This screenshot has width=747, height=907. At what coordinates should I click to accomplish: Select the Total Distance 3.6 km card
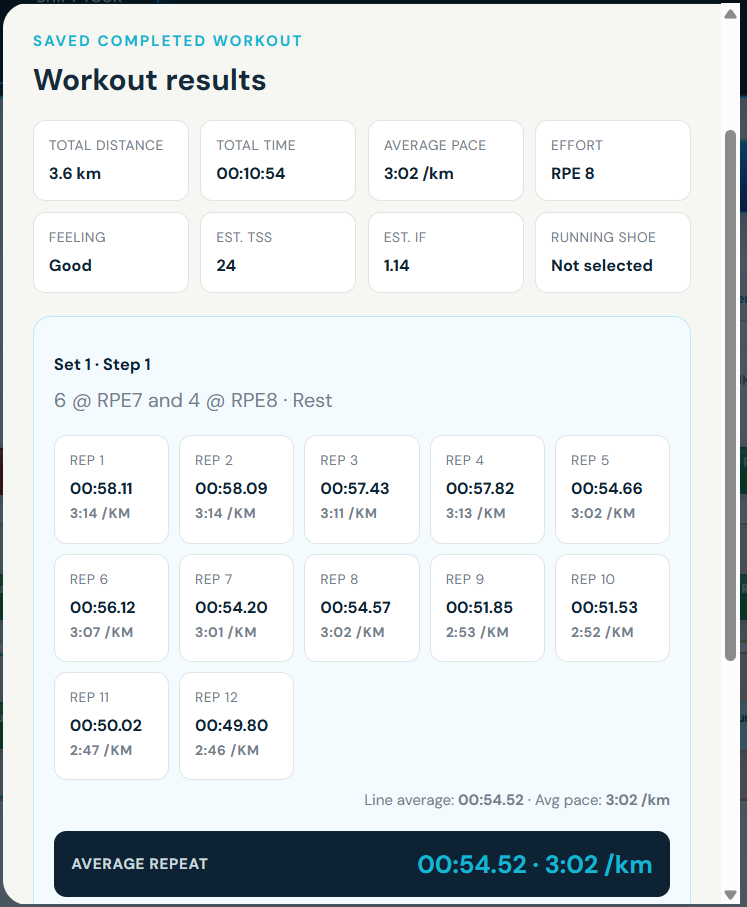pos(111,160)
